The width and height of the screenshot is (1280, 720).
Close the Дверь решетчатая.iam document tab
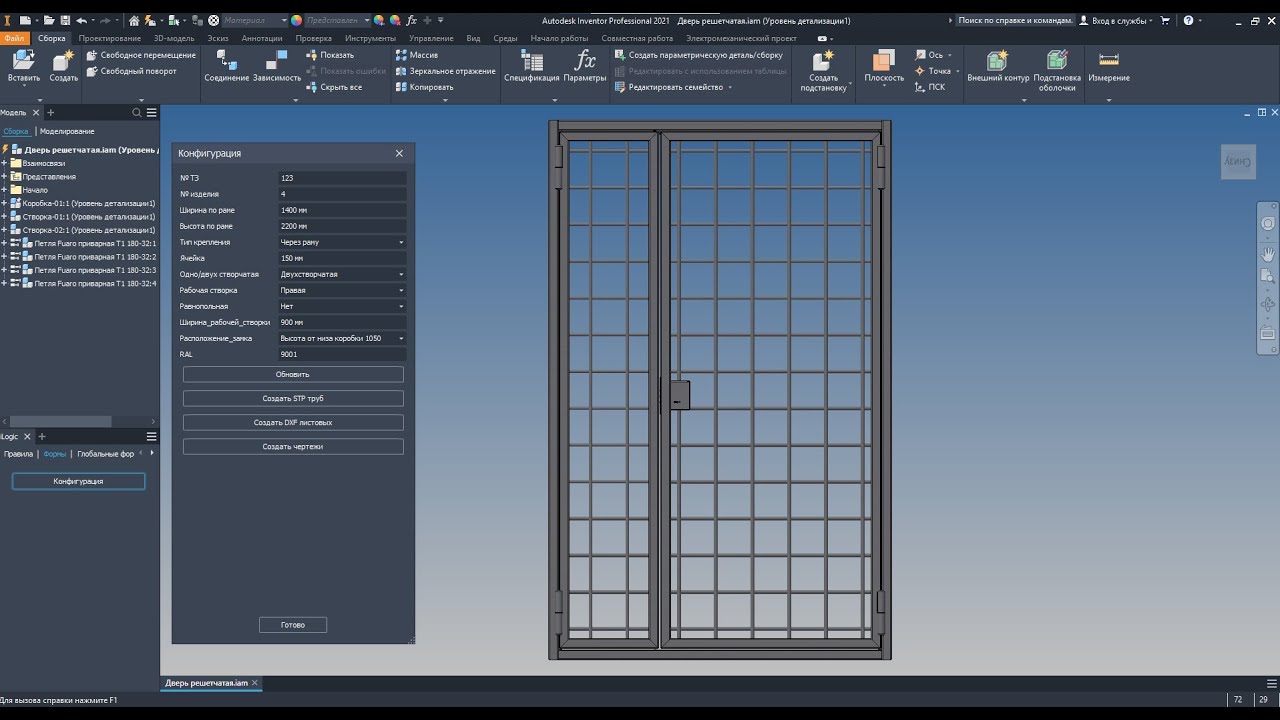click(254, 683)
